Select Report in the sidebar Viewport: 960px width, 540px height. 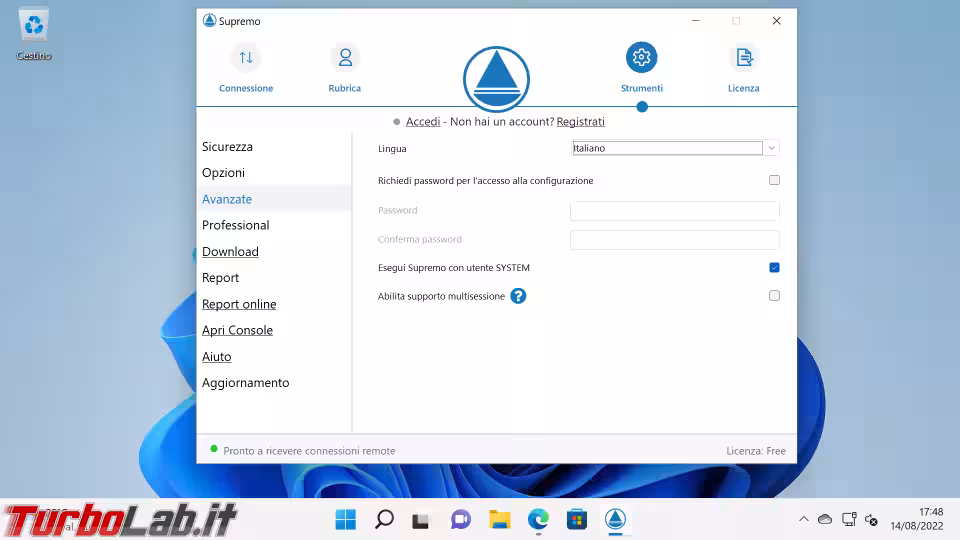point(220,278)
